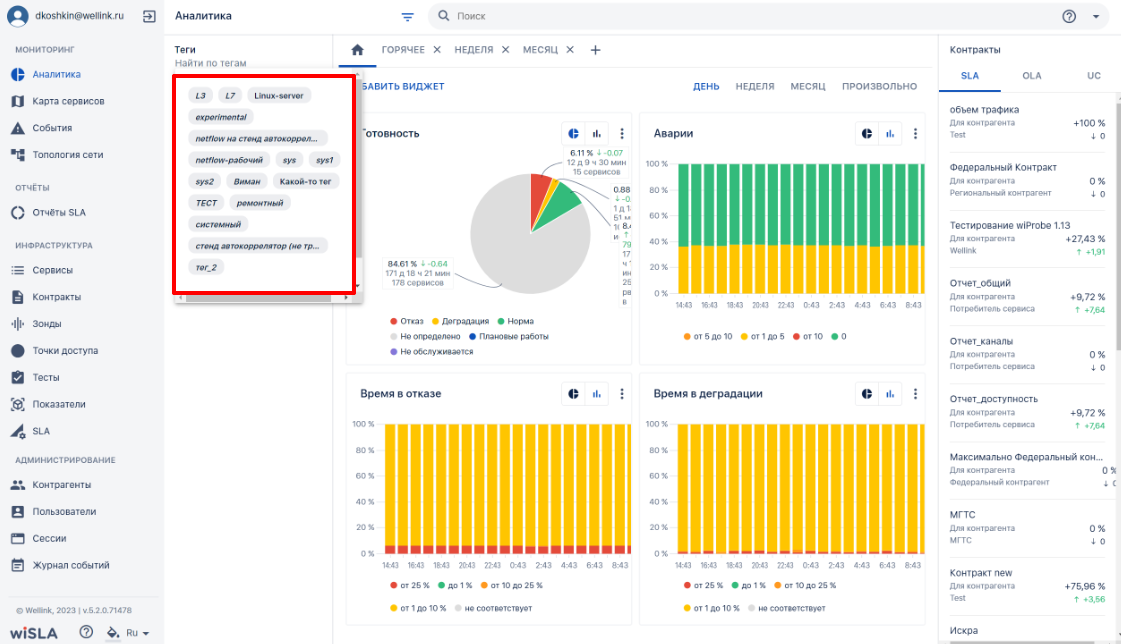
Task: Toggle the experimental tag chip
Action: [x=221, y=117]
